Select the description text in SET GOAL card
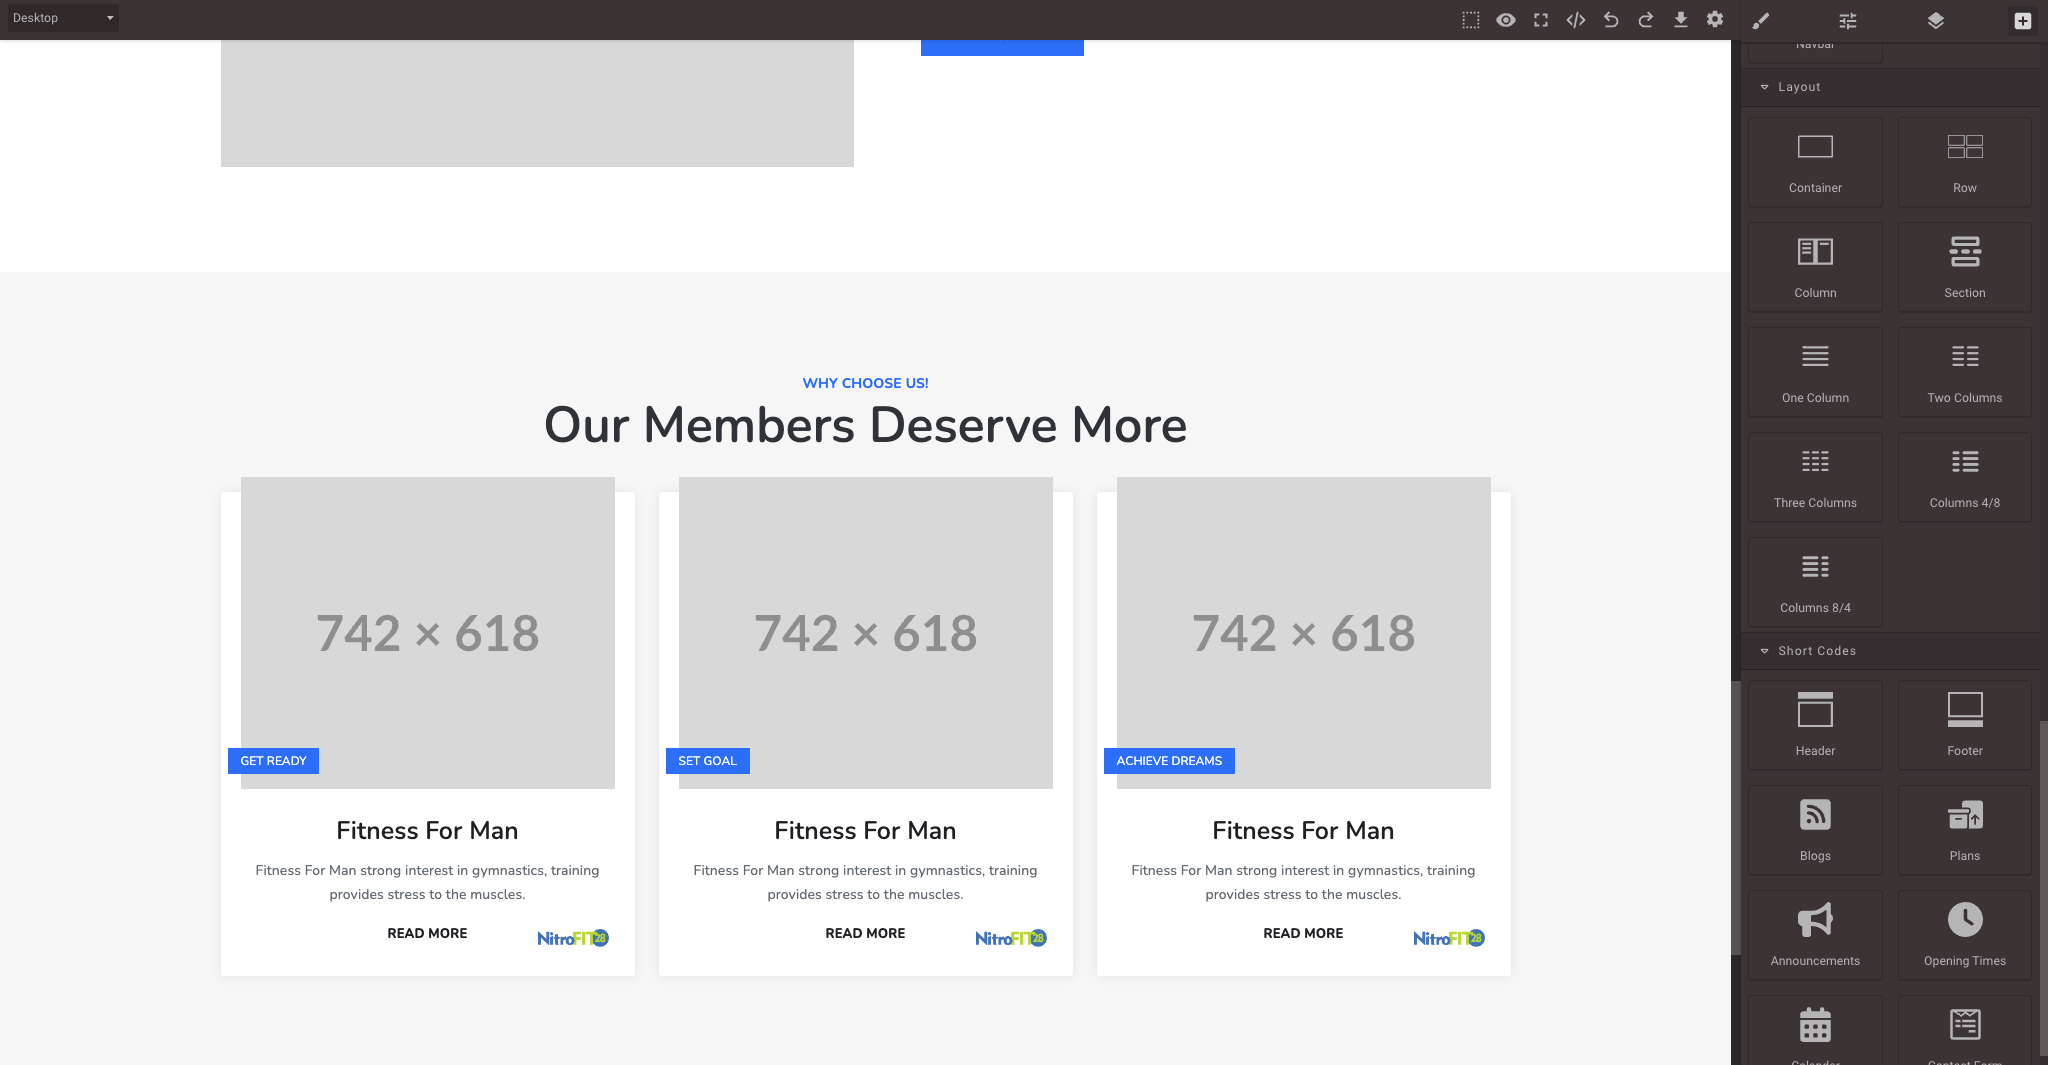Screen dimensions: 2048x1065 click(865, 883)
